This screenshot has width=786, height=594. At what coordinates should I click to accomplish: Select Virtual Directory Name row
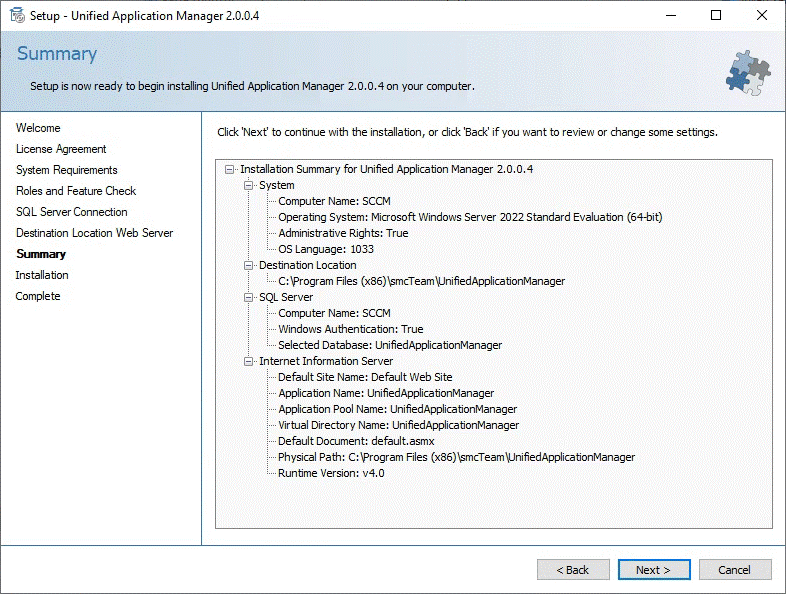point(399,426)
